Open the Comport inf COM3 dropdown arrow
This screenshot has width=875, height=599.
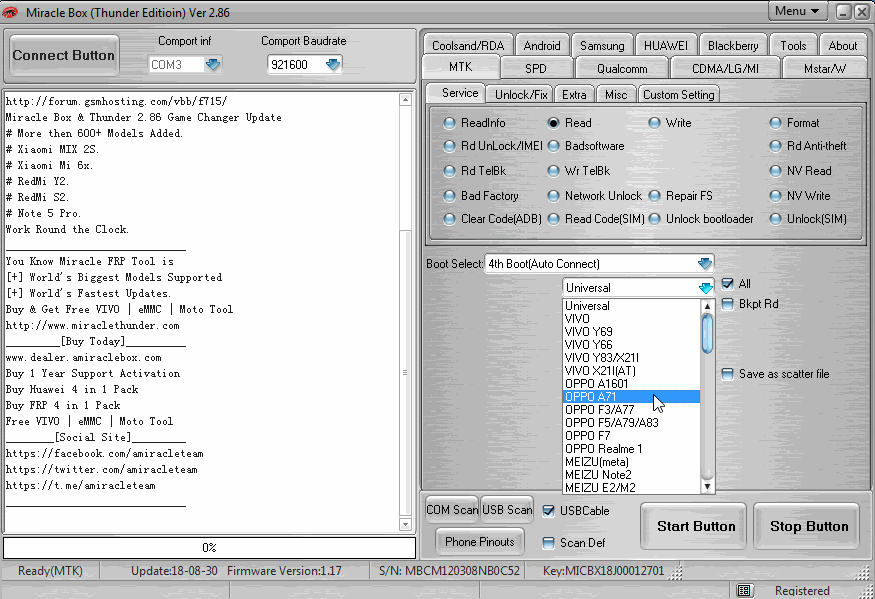[x=213, y=65]
